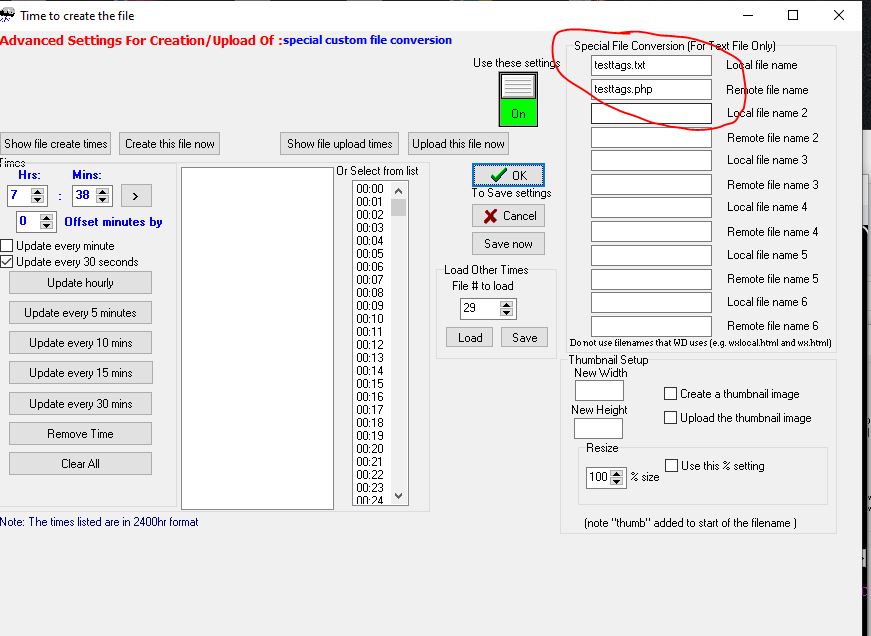The width and height of the screenshot is (871, 636).
Task: Click Update every 5 minutes button
Action: [x=80, y=313]
